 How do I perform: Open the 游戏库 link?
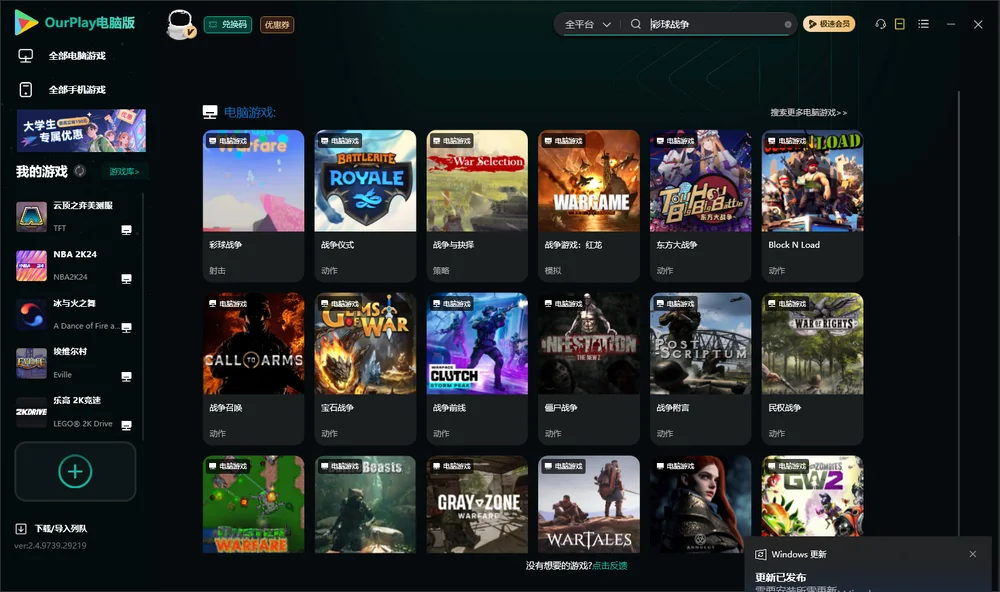[124, 172]
